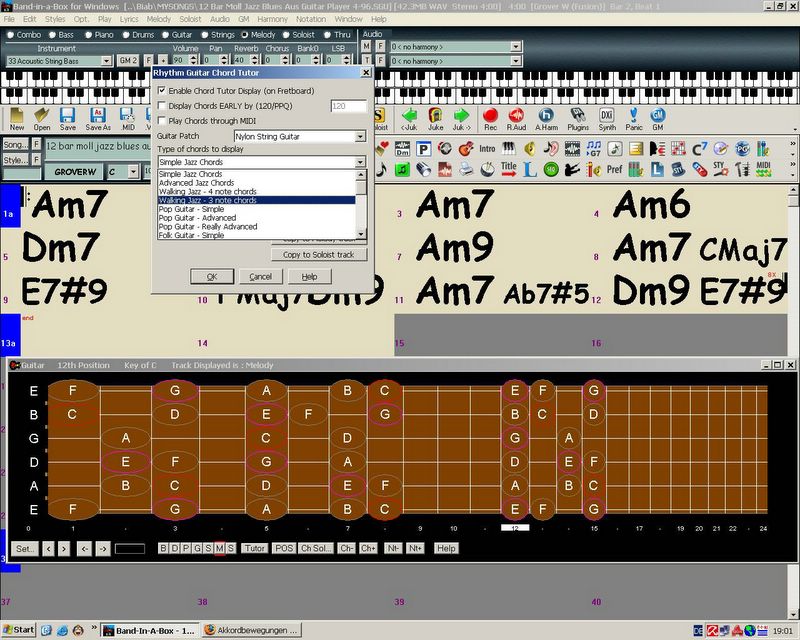Click OK in Chord Tutor dialog
The width and height of the screenshot is (800, 640).
(212, 276)
